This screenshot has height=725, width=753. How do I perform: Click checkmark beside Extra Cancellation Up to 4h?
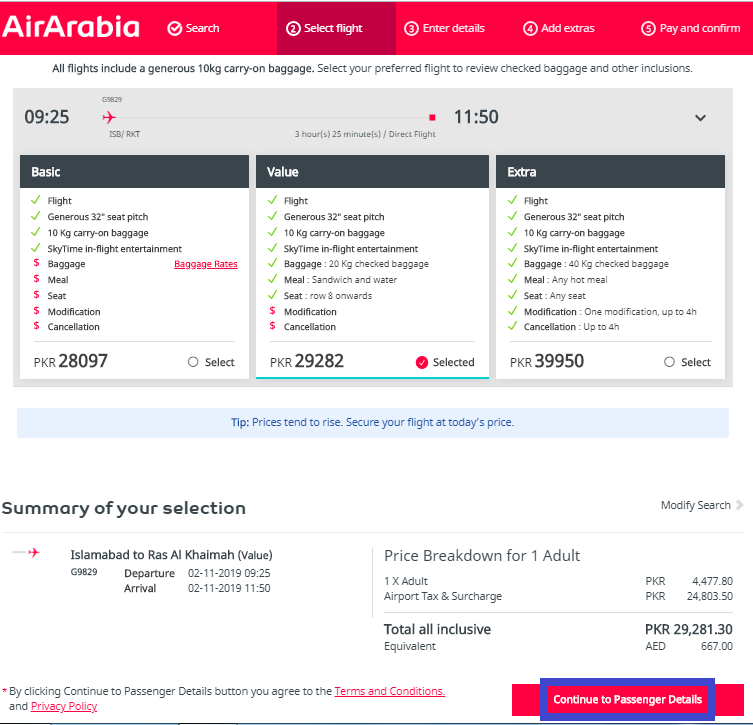[512, 326]
